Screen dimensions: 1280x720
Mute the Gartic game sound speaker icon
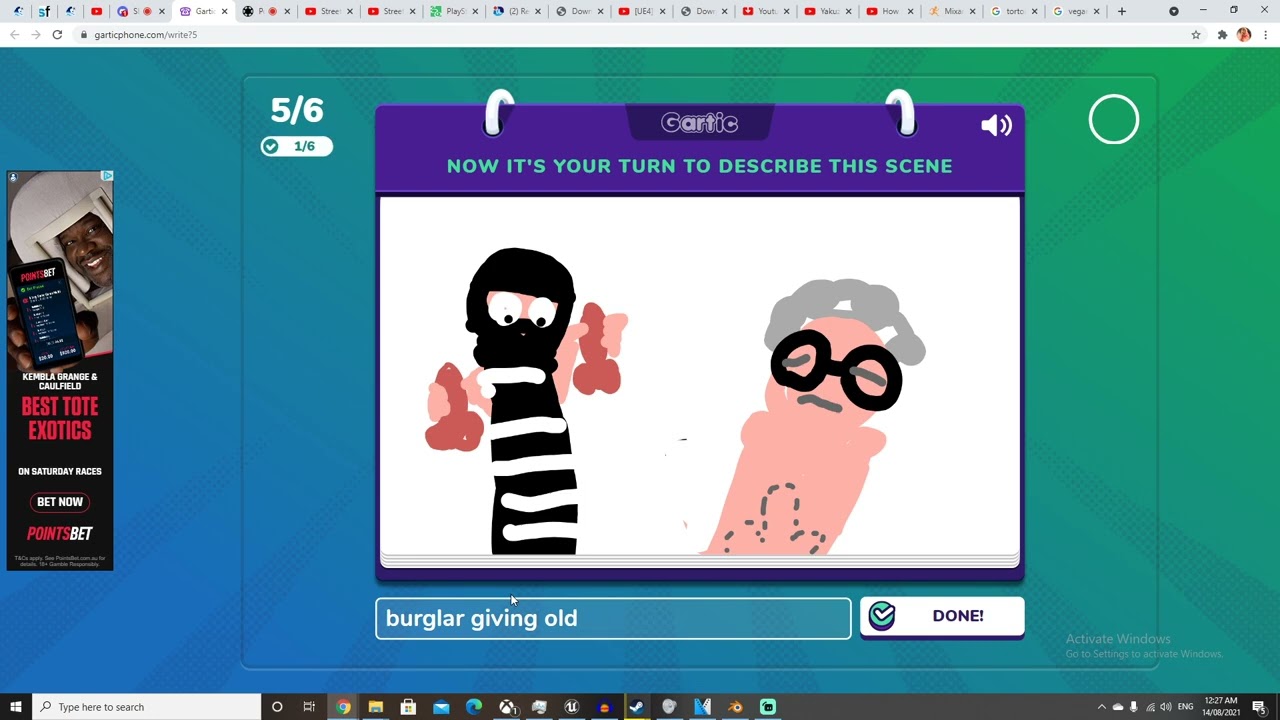pos(996,125)
